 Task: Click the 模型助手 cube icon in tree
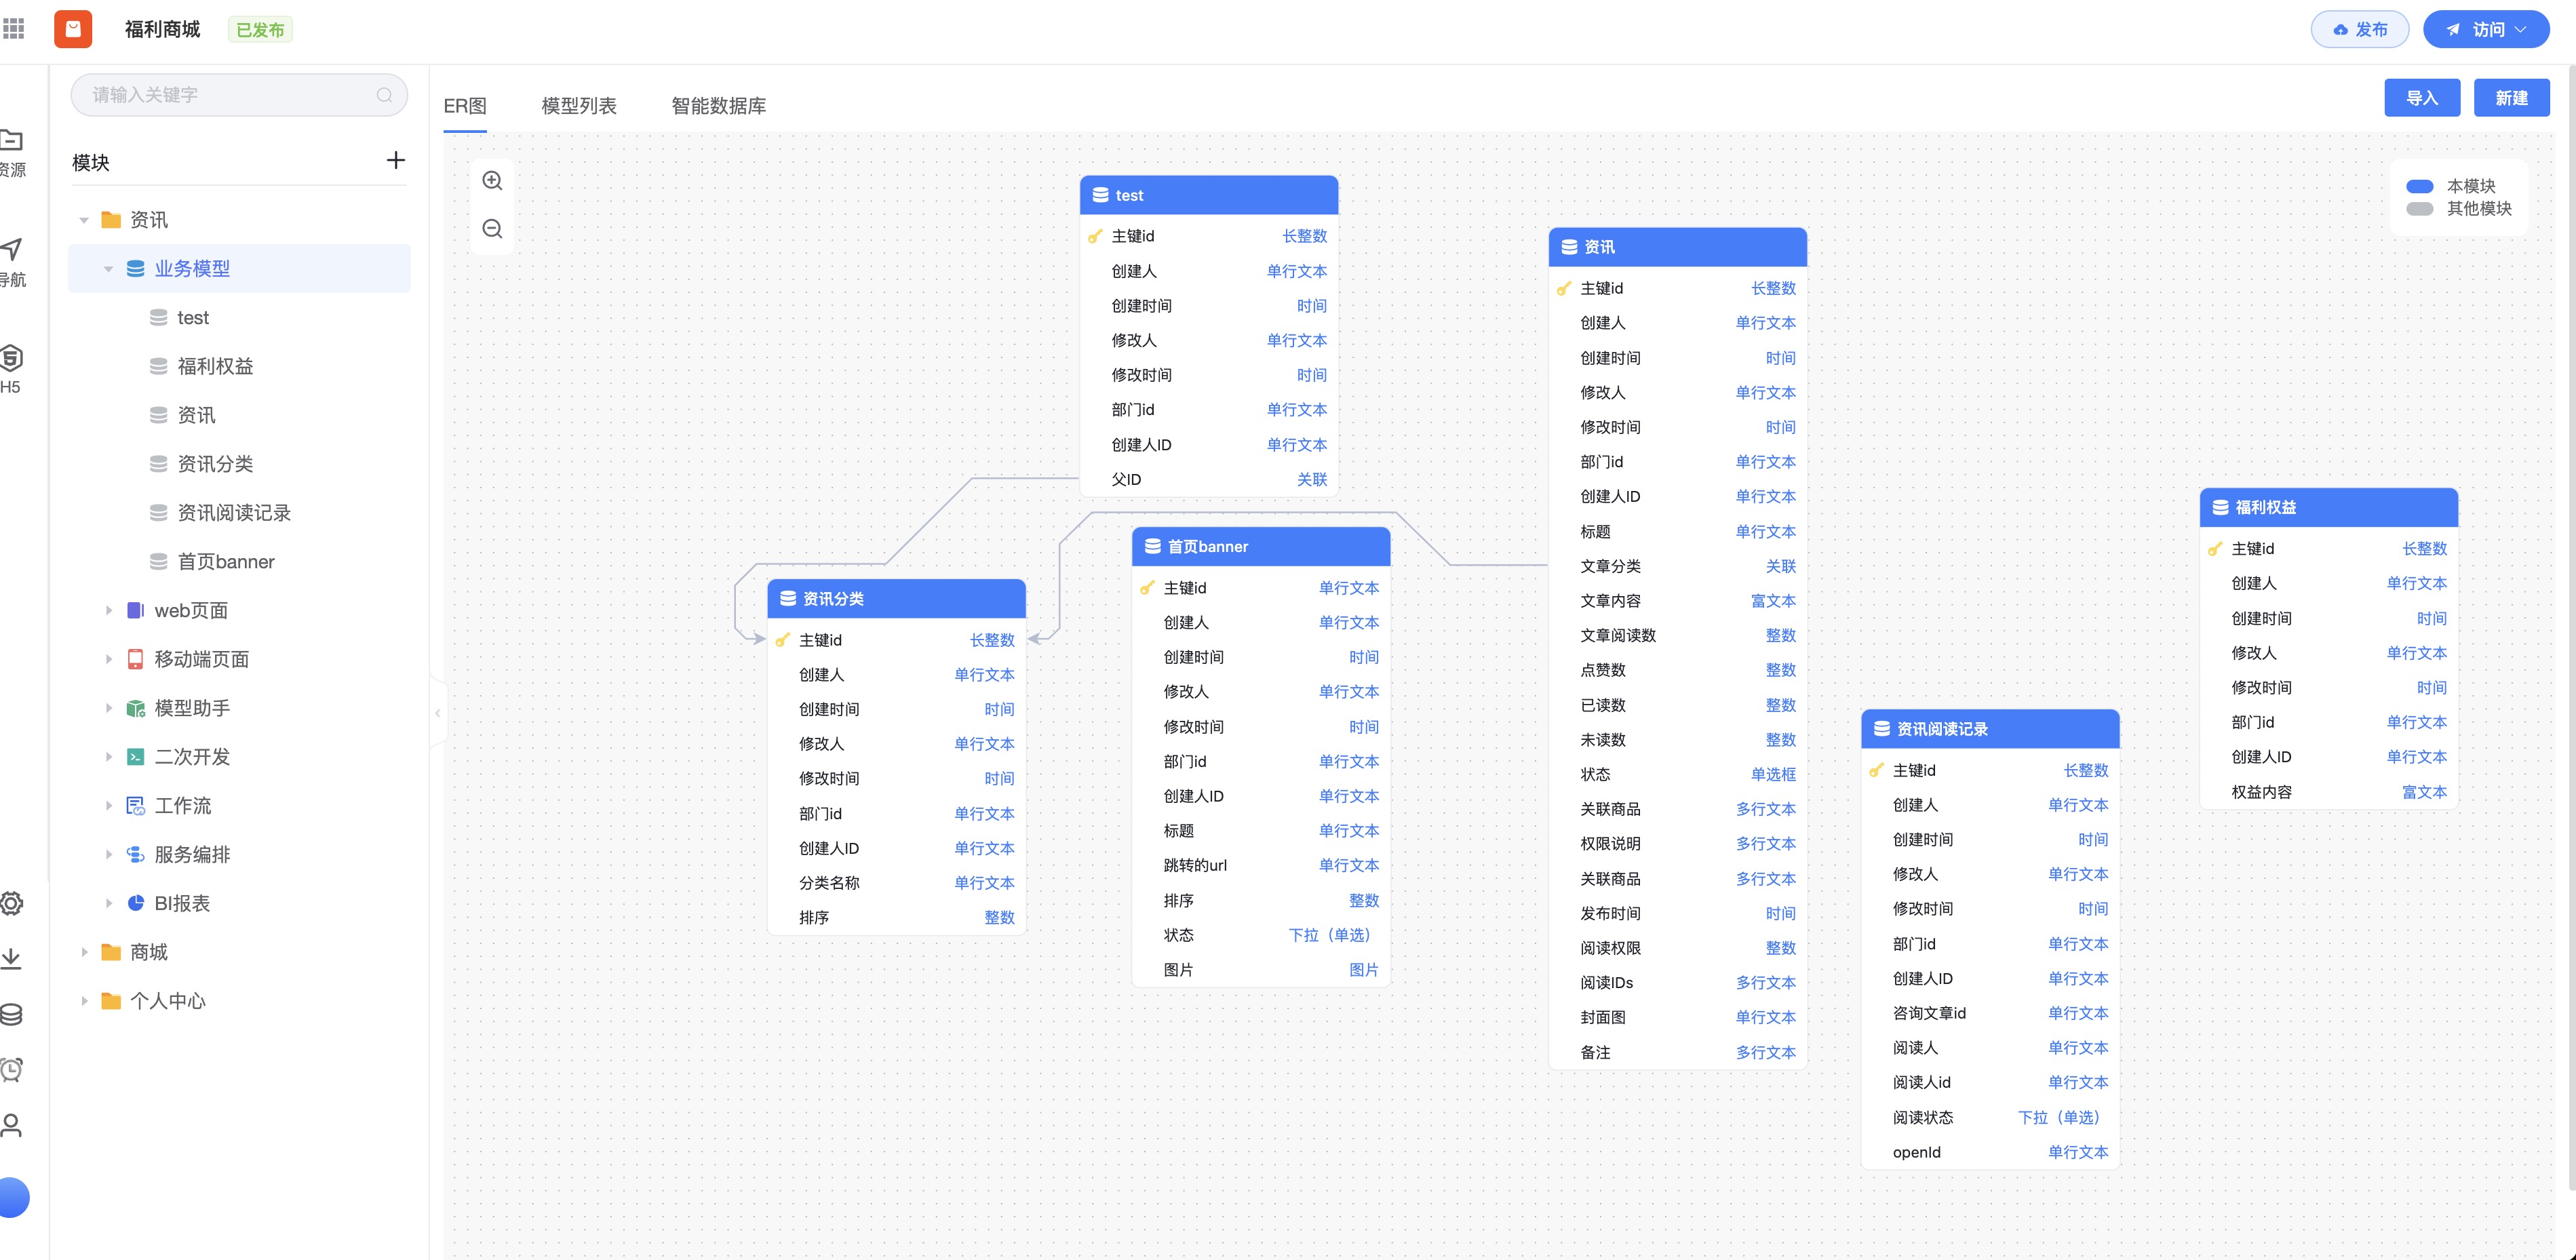pos(135,708)
